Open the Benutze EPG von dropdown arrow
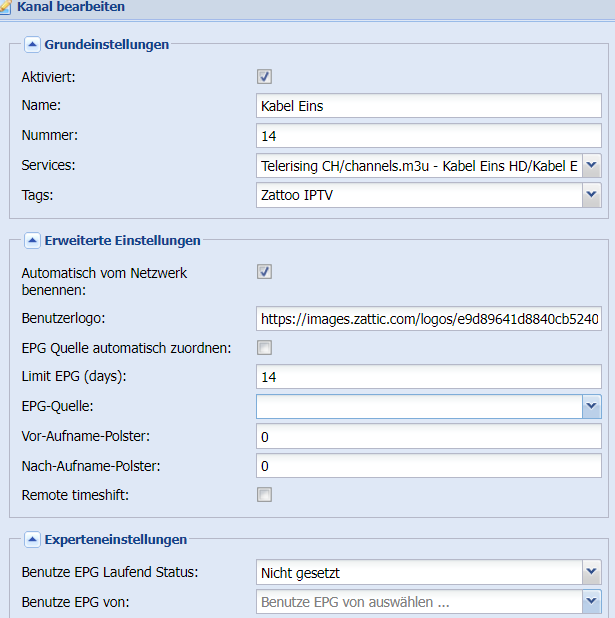This screenshot has width=615, height=618. [x=591, y=601]
